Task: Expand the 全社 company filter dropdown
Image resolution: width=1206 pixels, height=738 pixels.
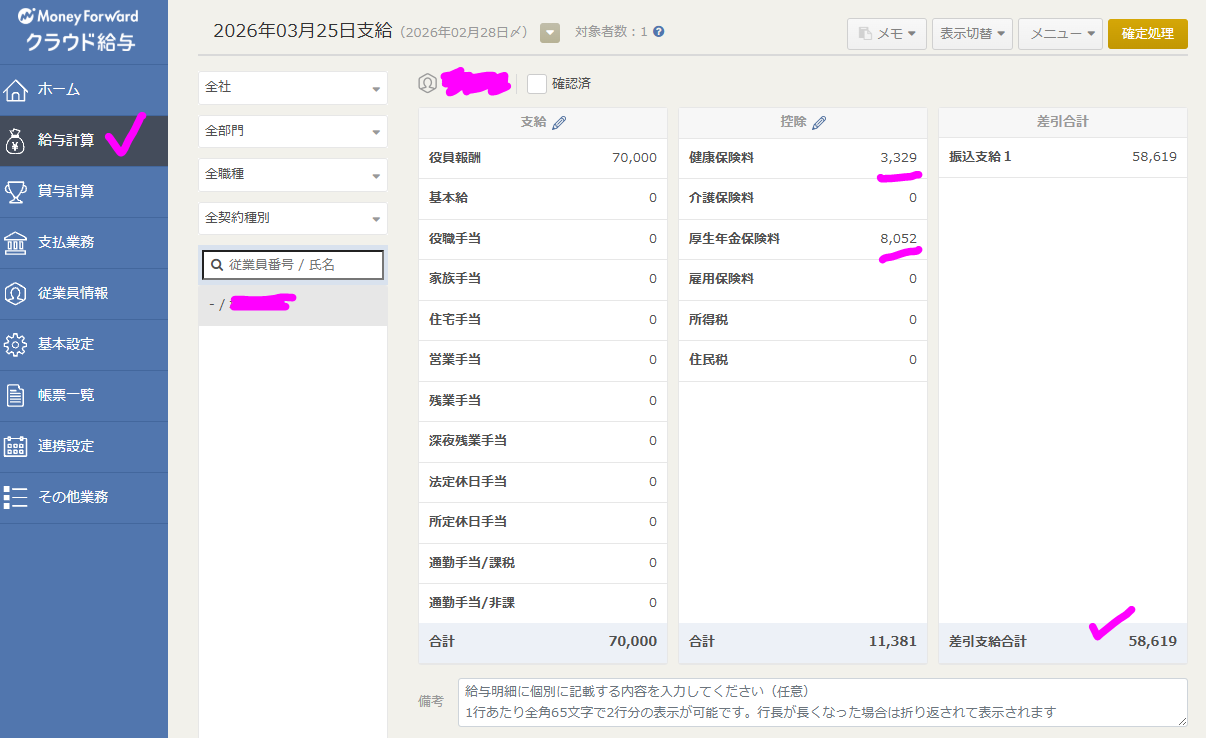Action: (x=292, y=88)
